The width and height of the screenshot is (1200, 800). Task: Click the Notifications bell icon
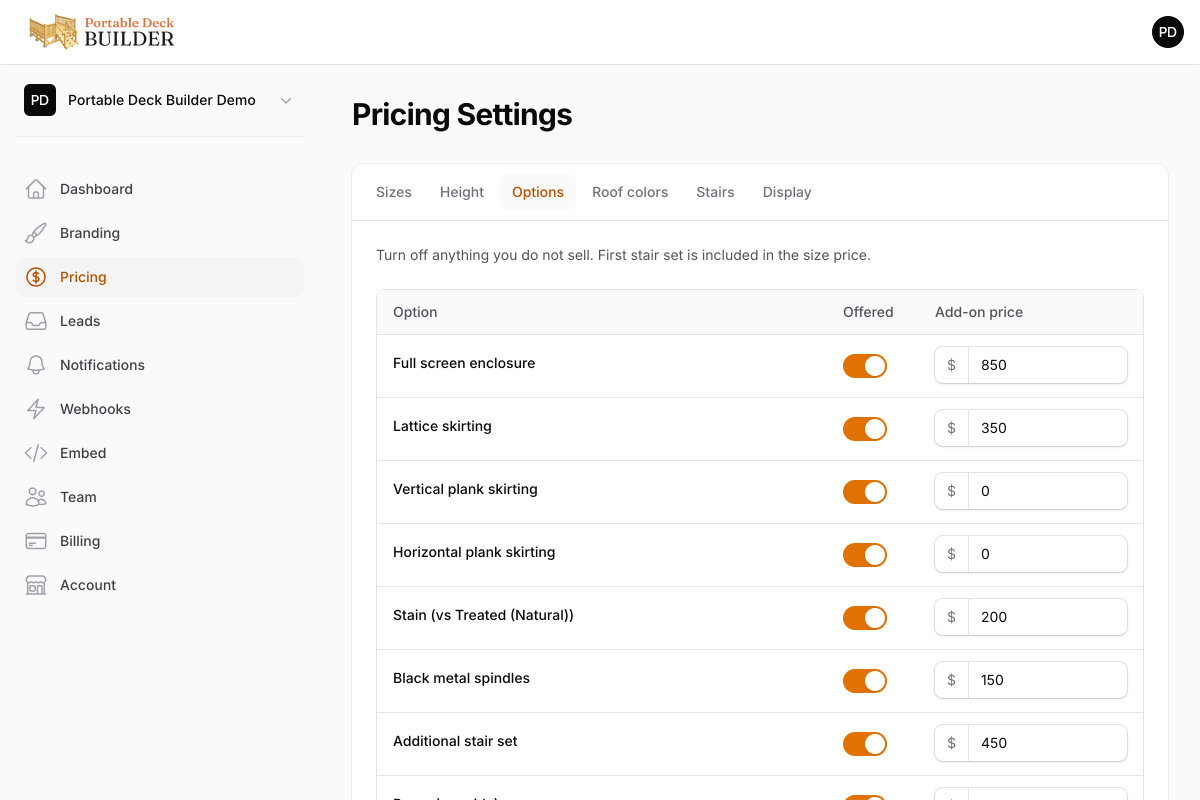(x=36, y=365)
